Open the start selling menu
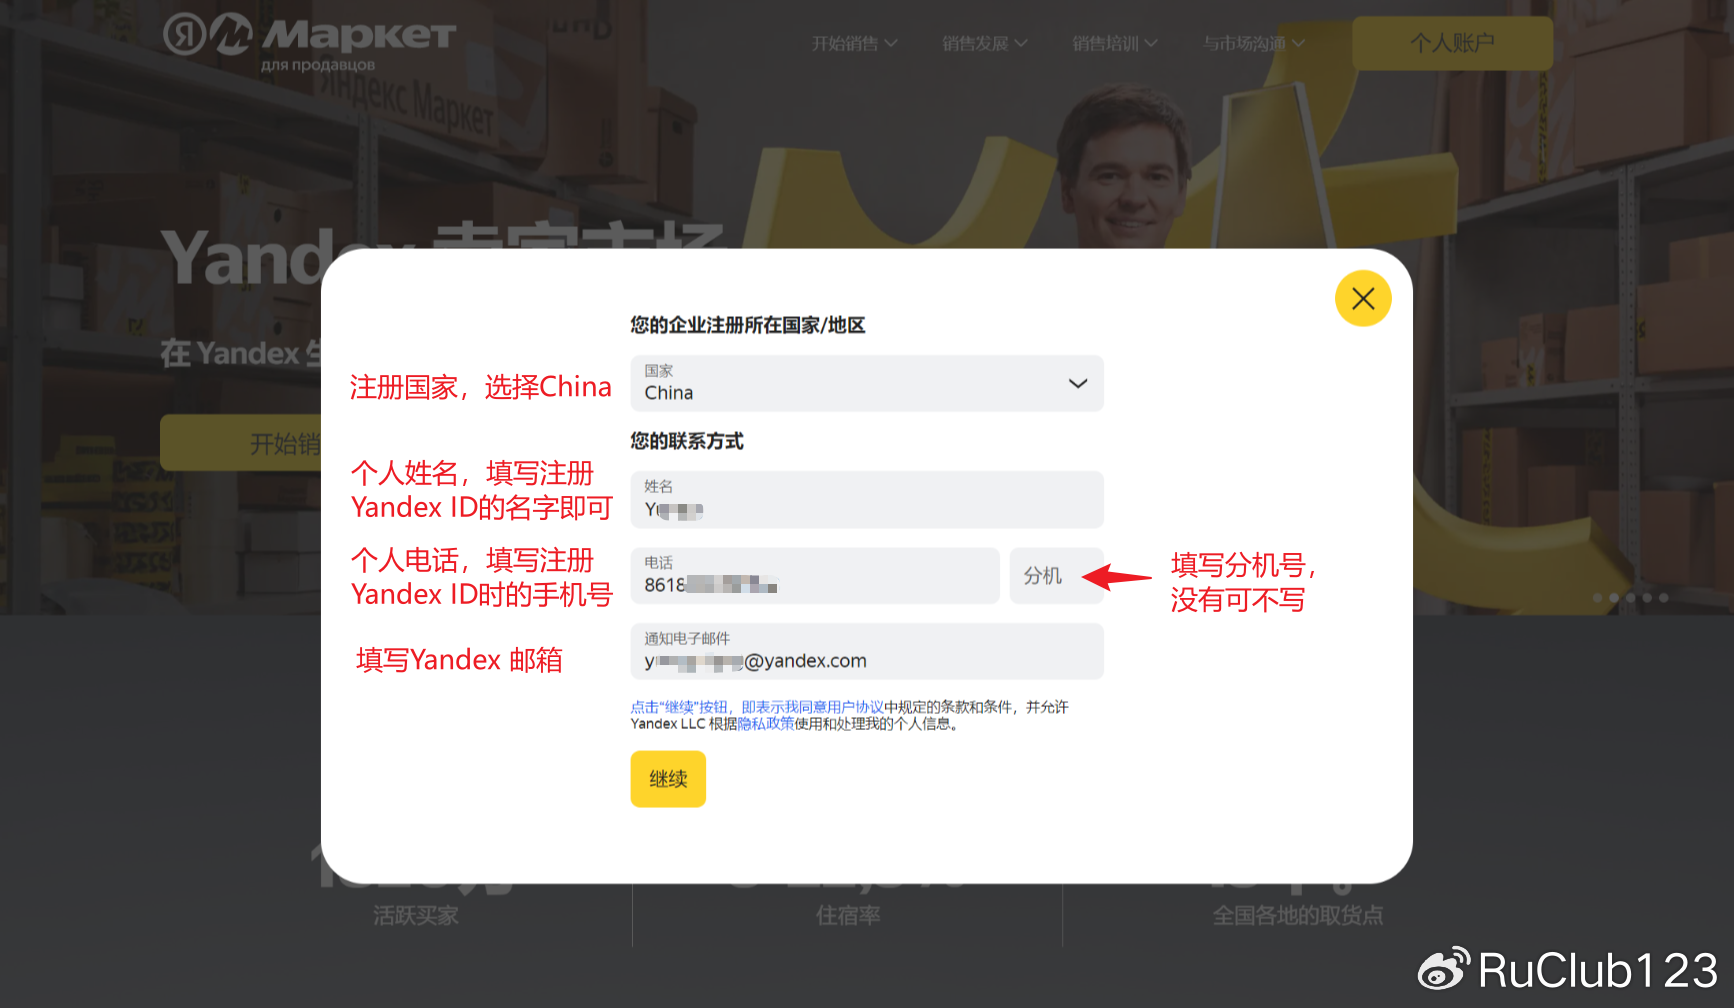1734x1008 pixels. tap(855, 43)
